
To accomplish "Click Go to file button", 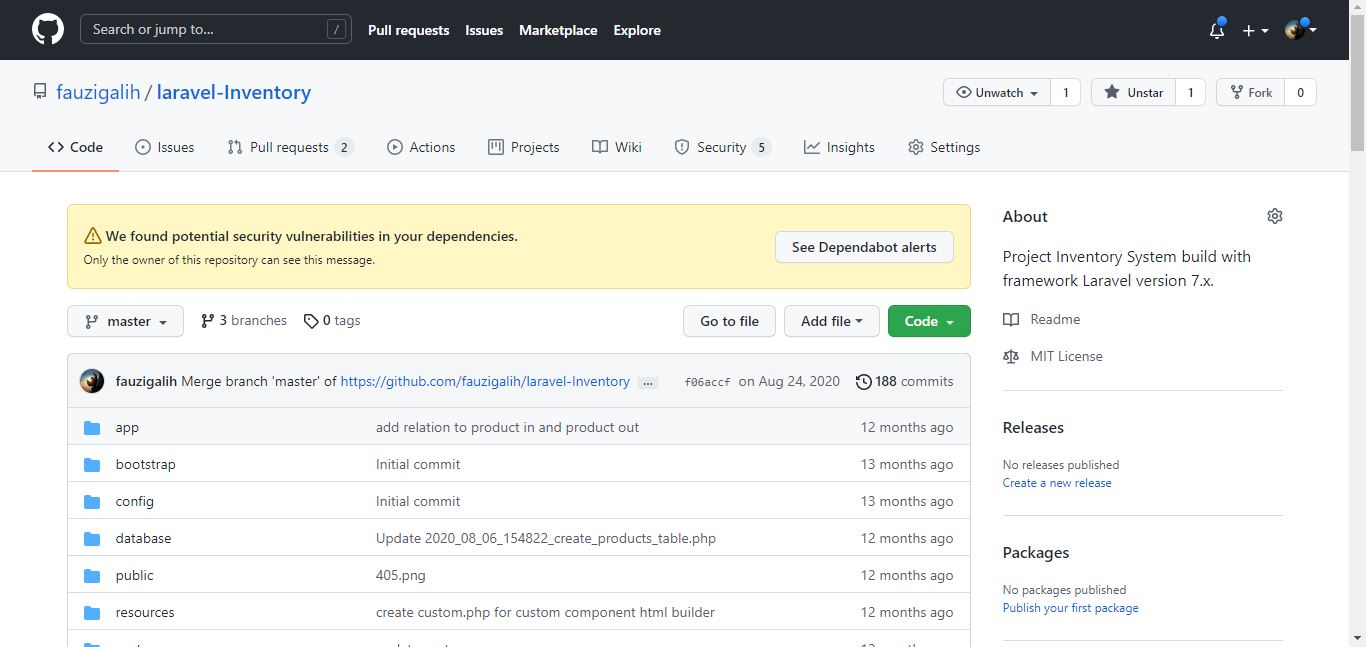I will pyautogui.click(x=729, y=321).
